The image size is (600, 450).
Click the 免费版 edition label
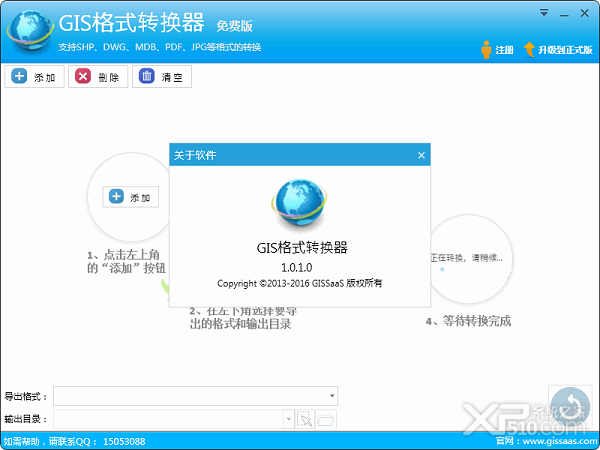[235, 26]
